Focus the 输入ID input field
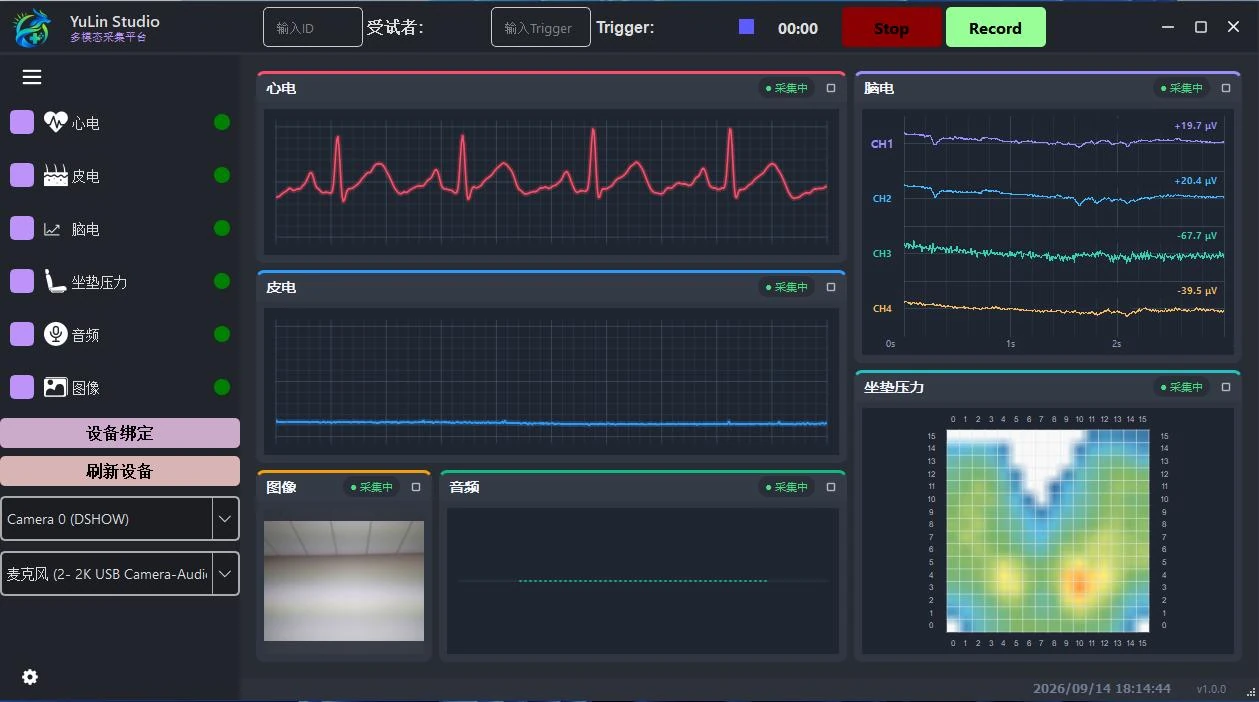Screen dimensions: 1259x702 coord(313,27)
